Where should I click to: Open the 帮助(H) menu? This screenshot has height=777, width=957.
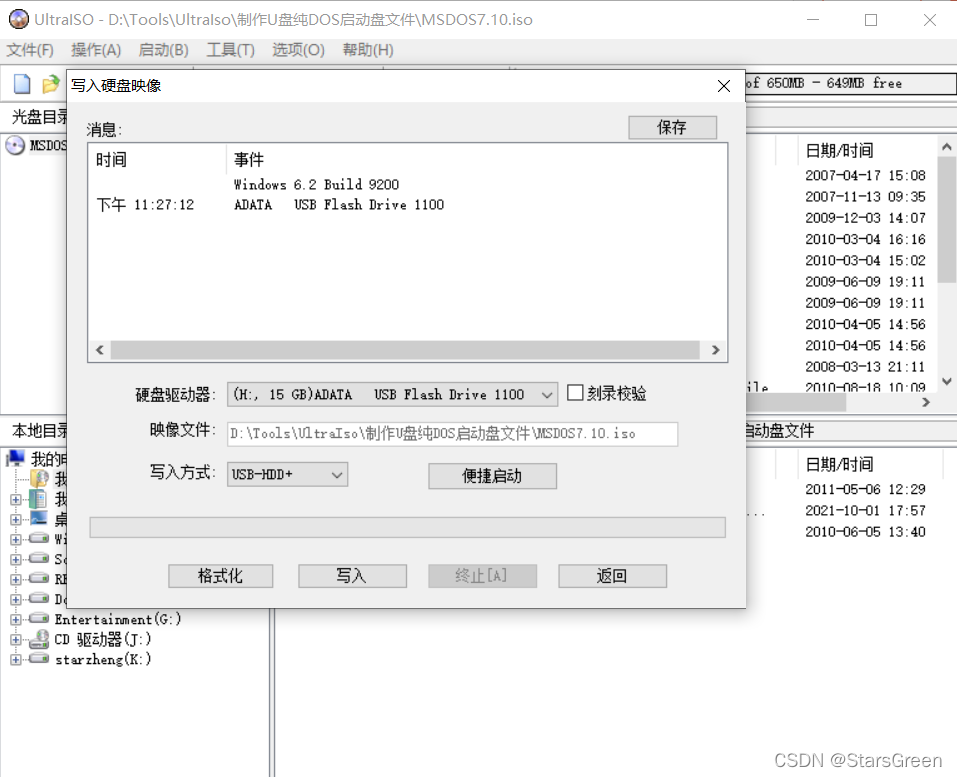pos(368,50)
